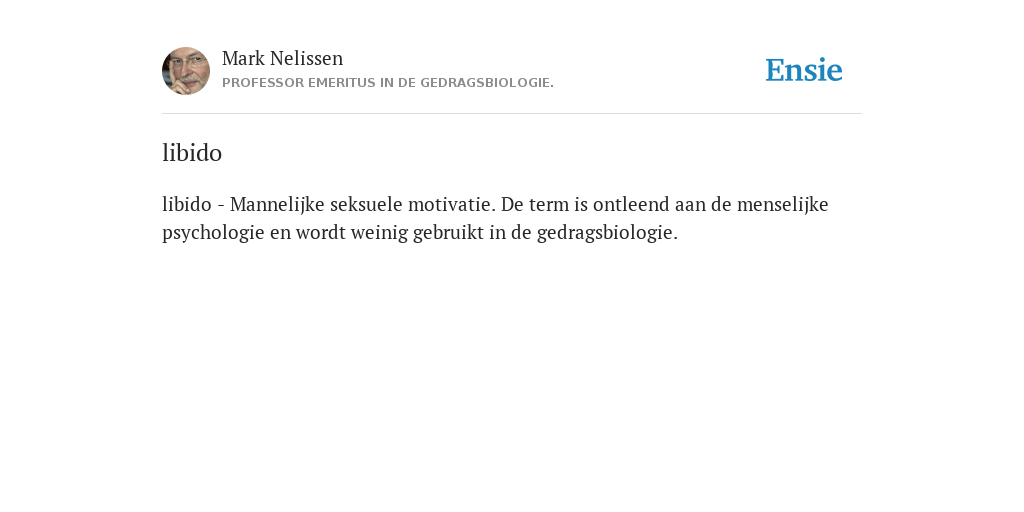Click gedragsbiologie at the end of the definition
1024x512 pixels.
[607, 233]
